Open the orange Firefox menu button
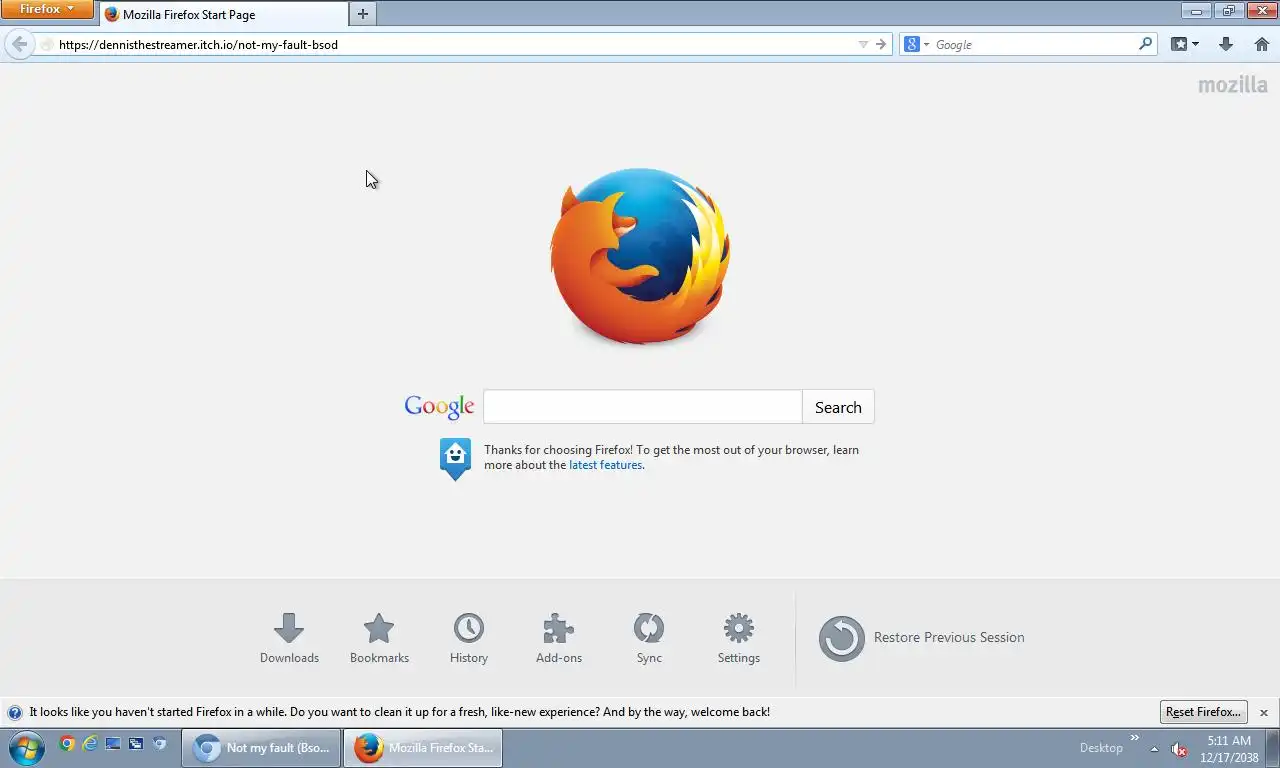 47,9
